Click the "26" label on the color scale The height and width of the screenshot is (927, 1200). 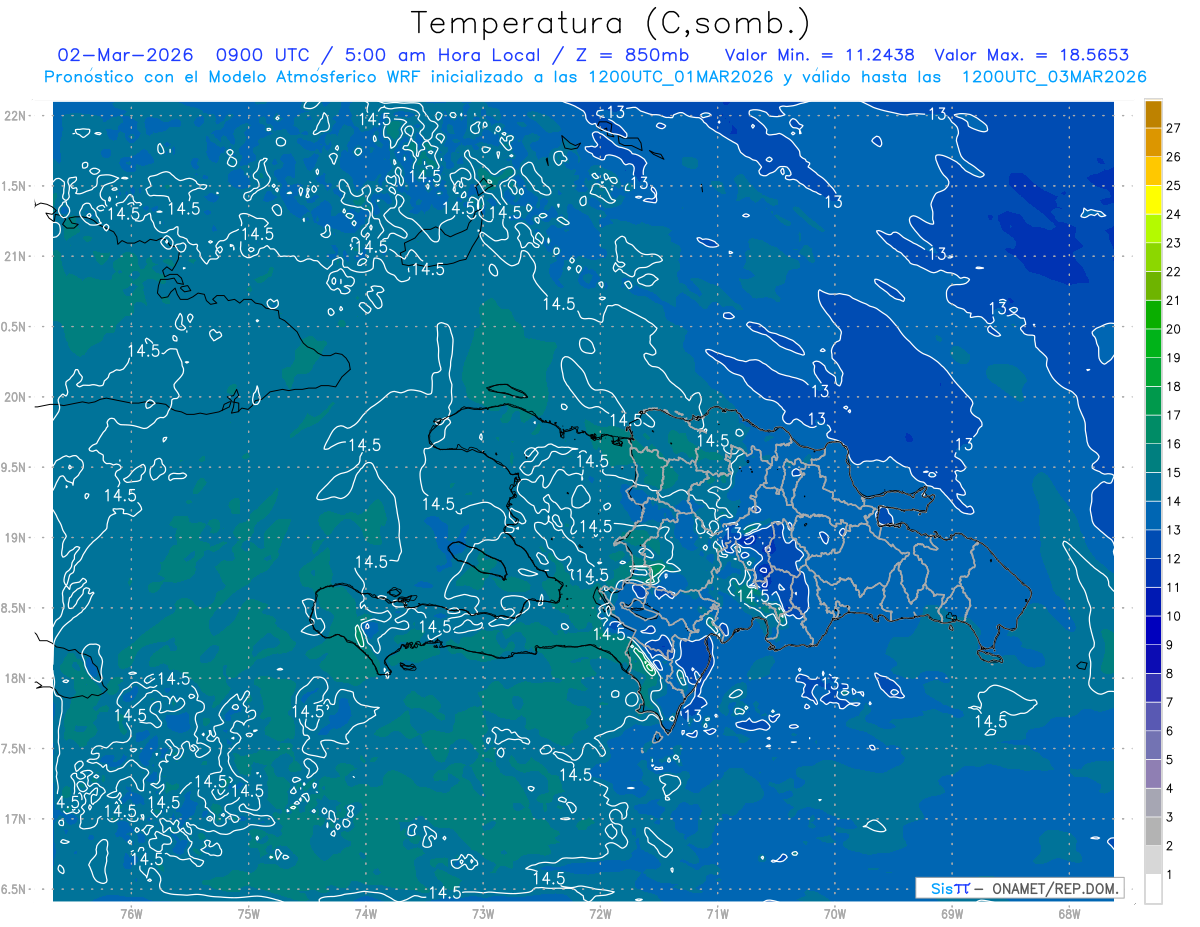coord(1173,157)
